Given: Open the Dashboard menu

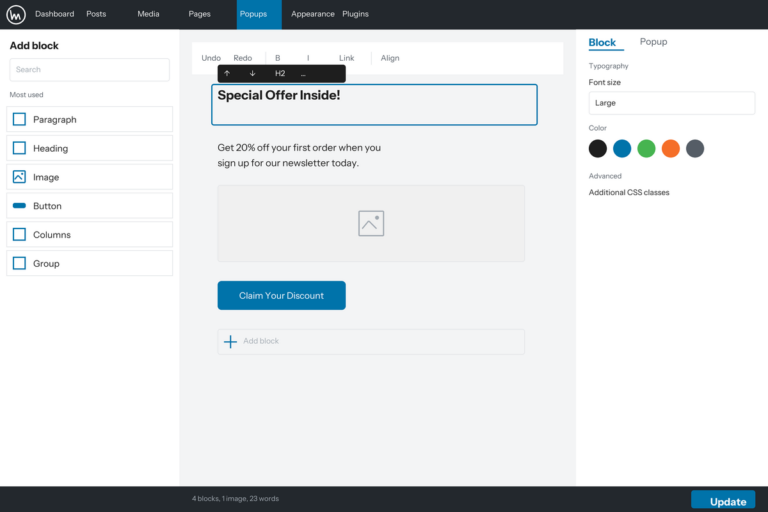Looking at the screenshot, I should [54, 14].
